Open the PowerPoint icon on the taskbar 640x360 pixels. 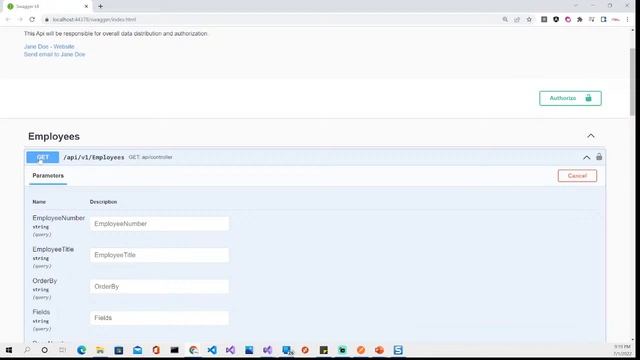379,350
